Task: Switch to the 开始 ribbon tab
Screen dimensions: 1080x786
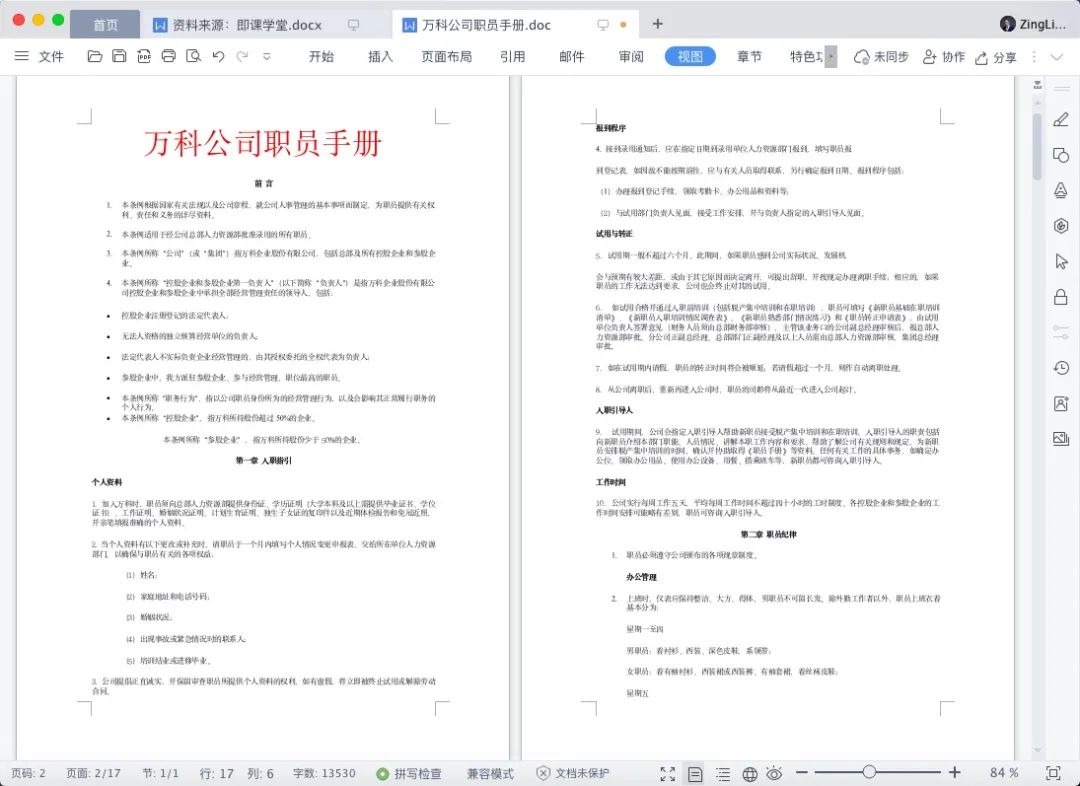Action: pyautogui.click(x=321, y=56)
